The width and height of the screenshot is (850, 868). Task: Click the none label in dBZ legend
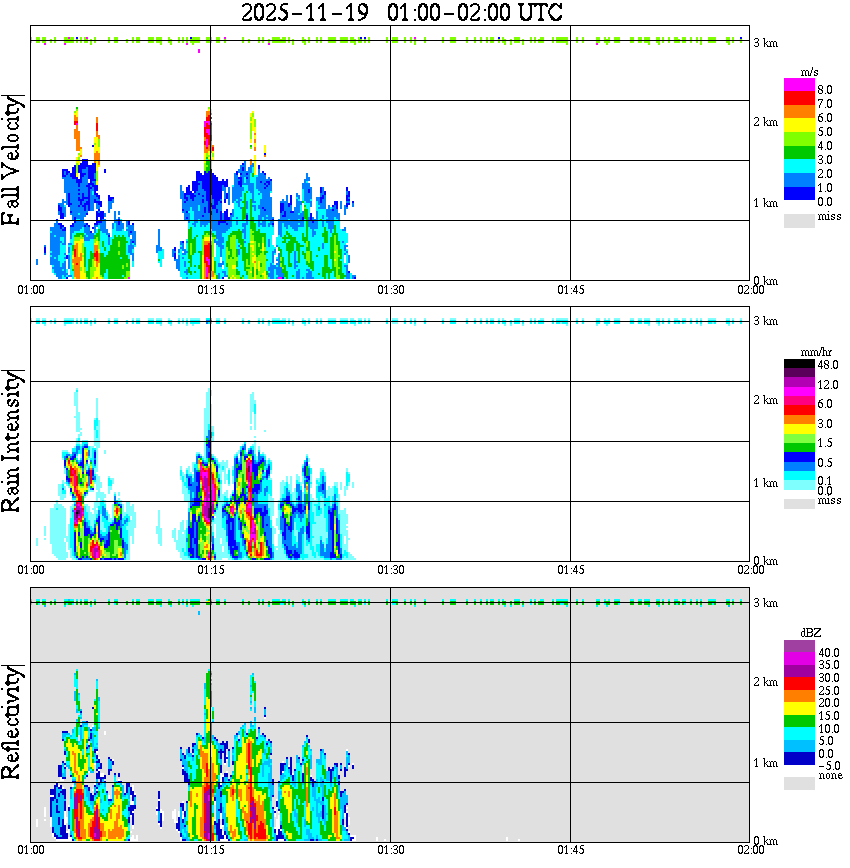[830, 776]
